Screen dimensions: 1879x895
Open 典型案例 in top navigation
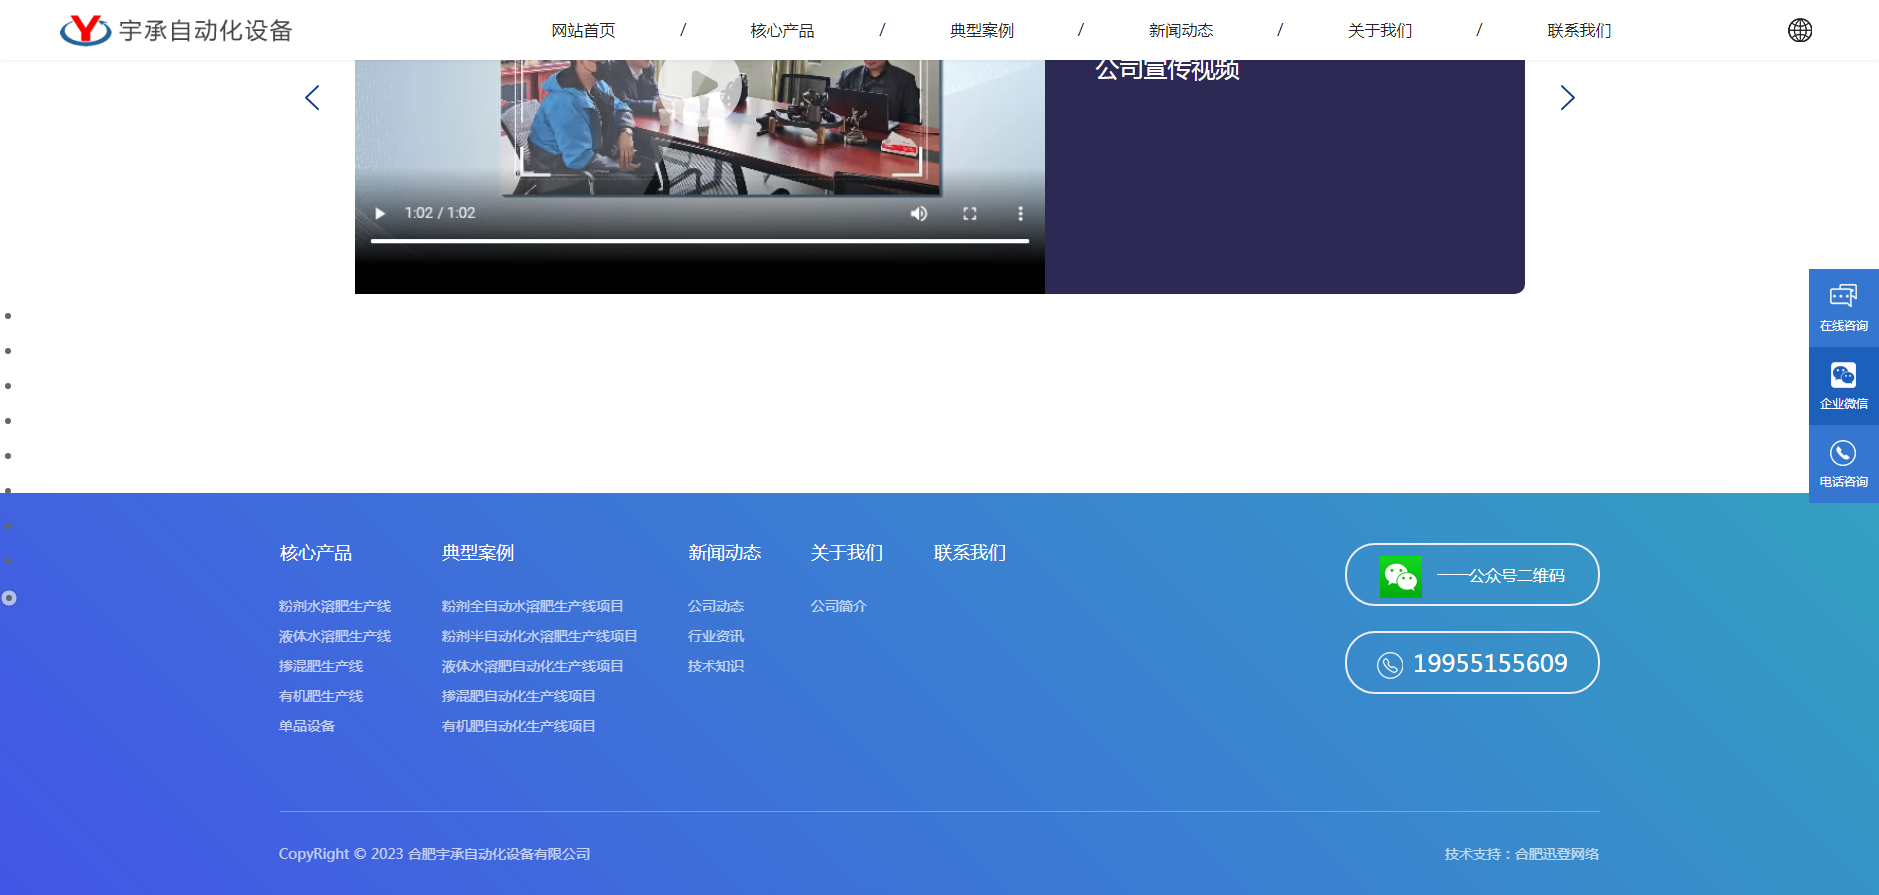981,31
